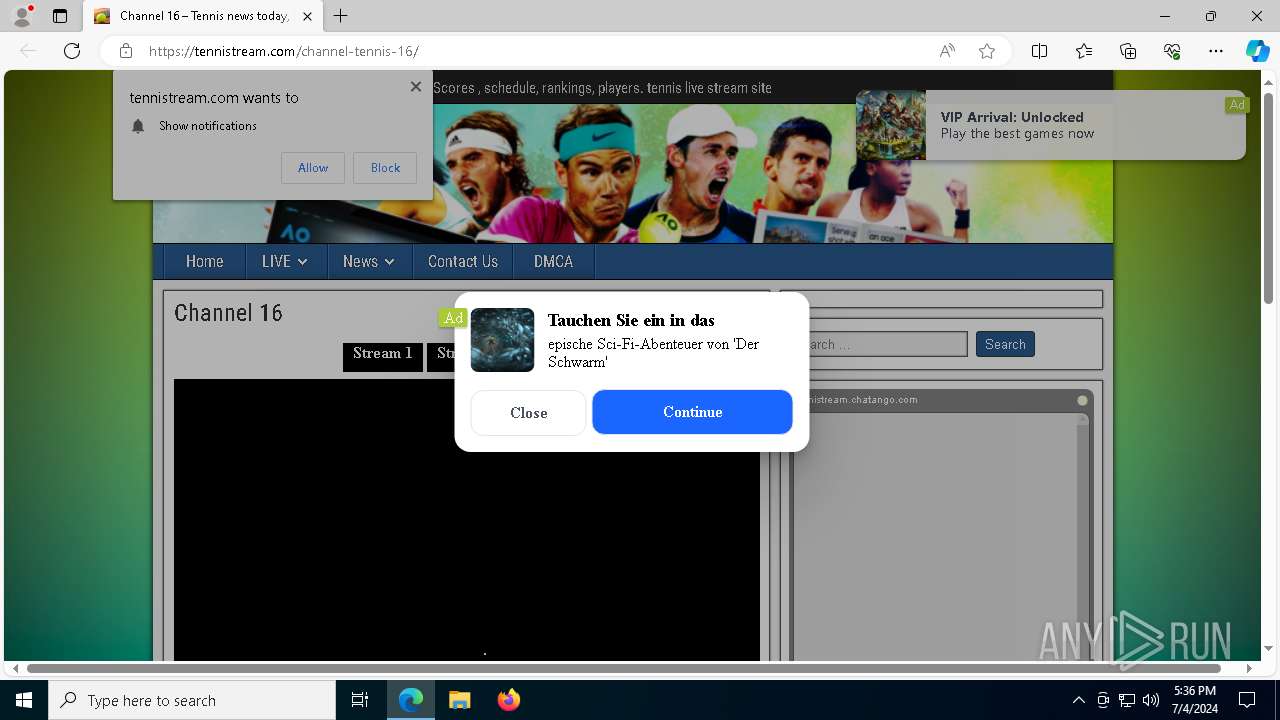This screenshot has width=1280, height=720.
Task: Go to the Home page
Action: click(x=204, y=261)
